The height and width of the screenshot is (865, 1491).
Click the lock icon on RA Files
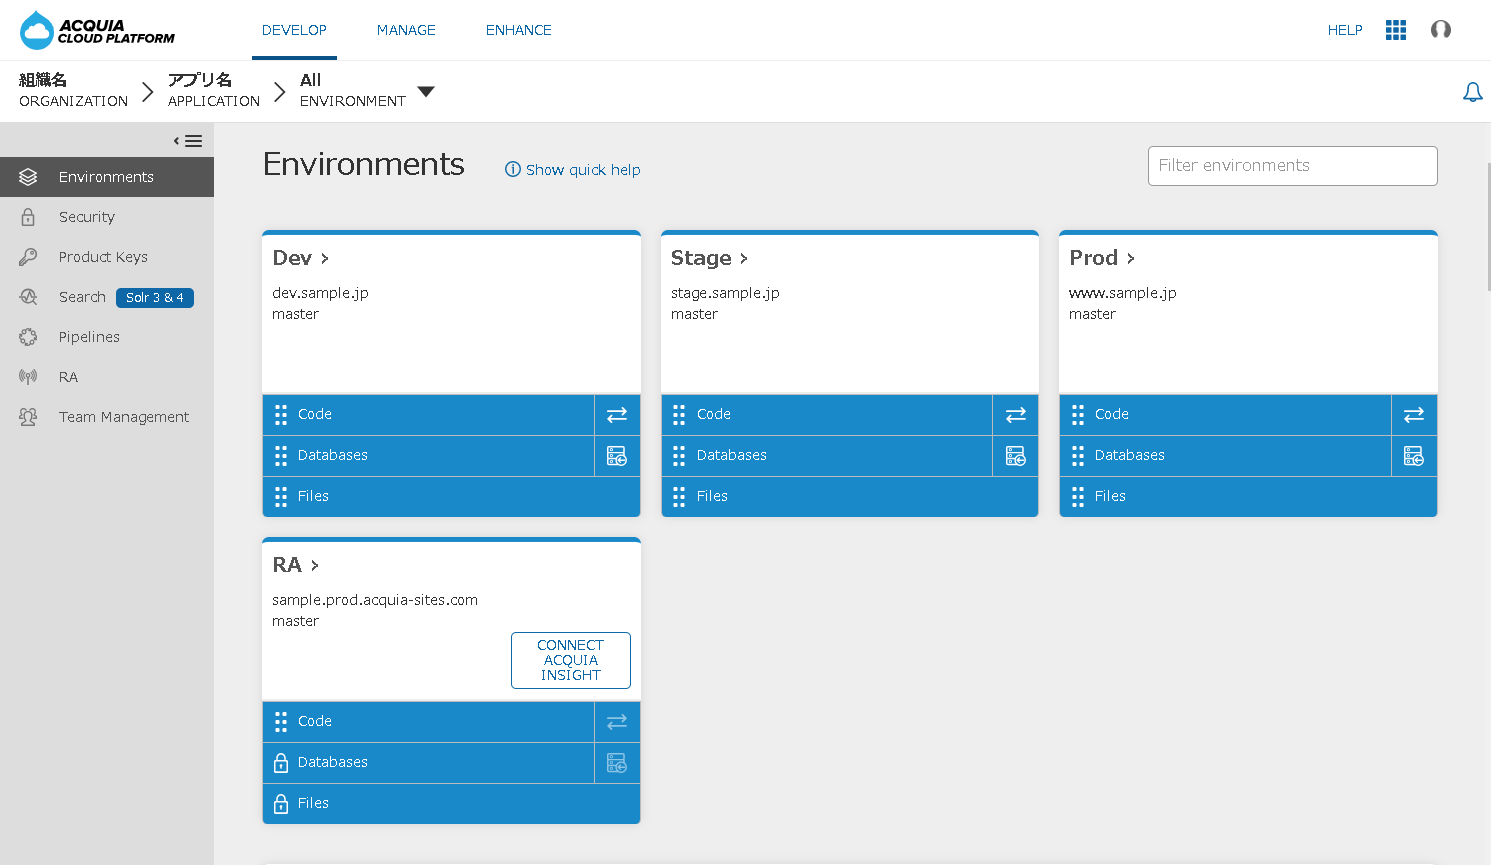click(x=281, y=804)
